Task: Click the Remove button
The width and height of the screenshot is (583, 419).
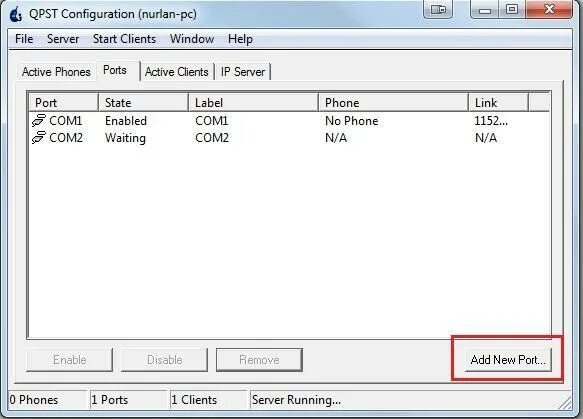Action: pyautogui.click(x=259, y=360)
